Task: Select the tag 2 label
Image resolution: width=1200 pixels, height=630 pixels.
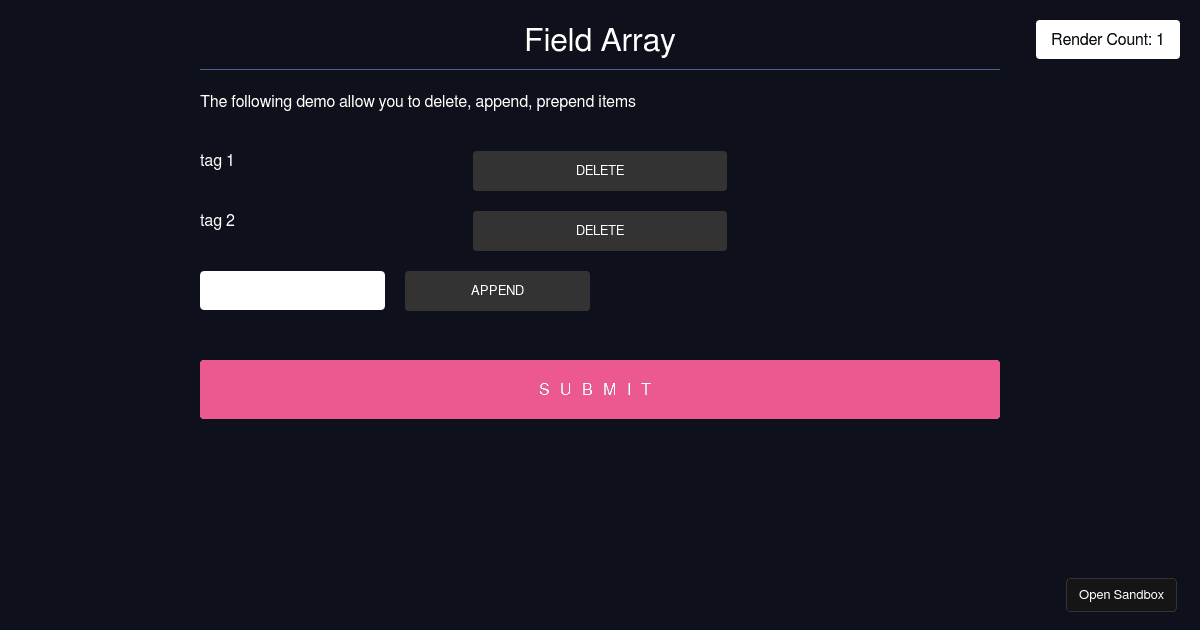Action: click(217, 220)
